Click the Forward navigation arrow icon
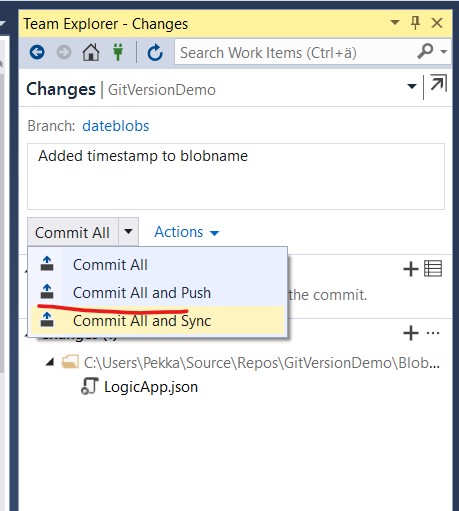Viewport: 459px width, 511px height. click(x=64, y=52)
